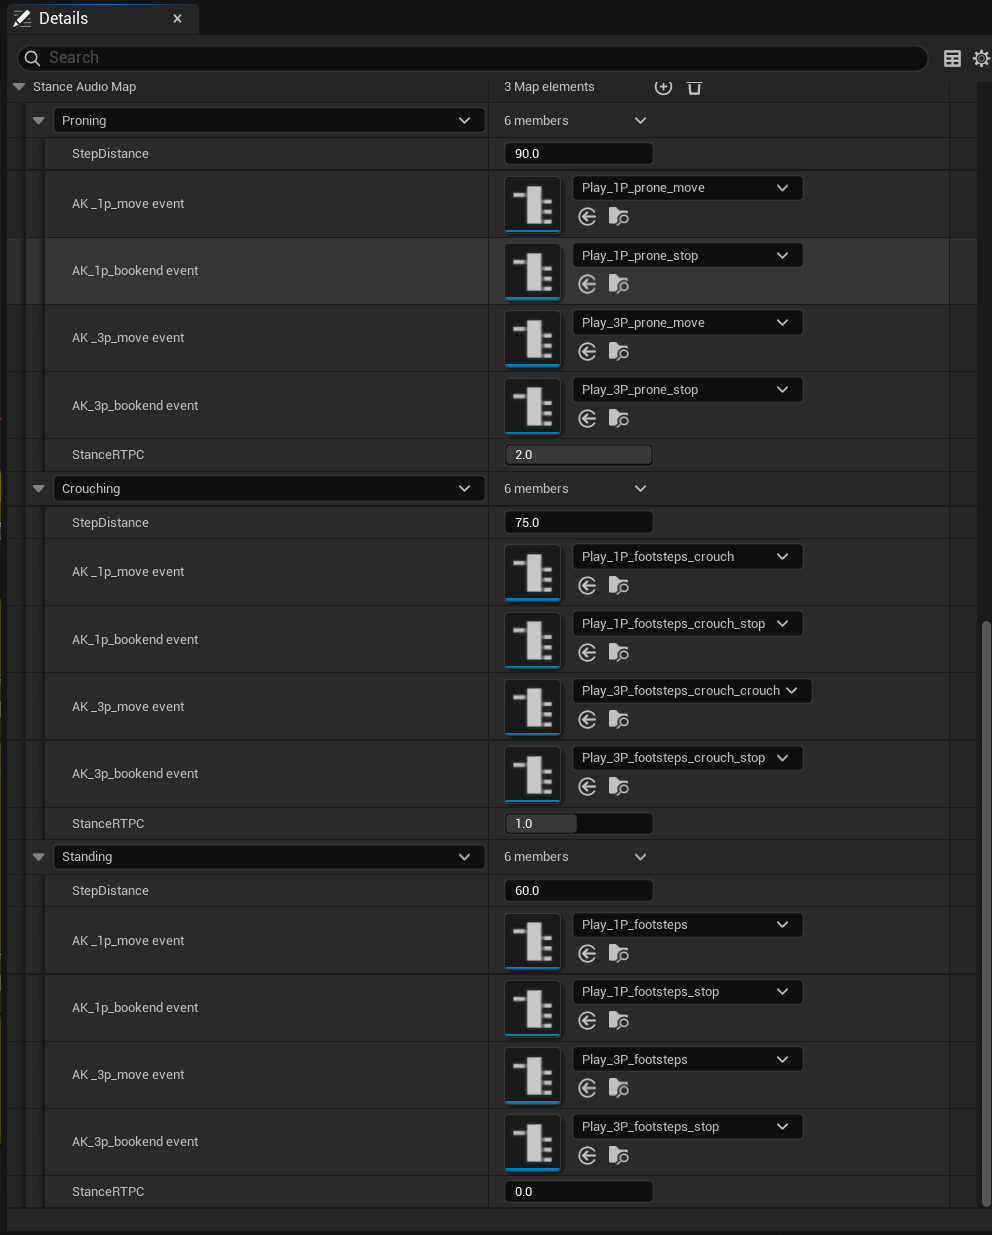The image size is (992, 1235).
Task: Browse to Play_3P_footsteps in Content Browser
Action: point(619,1088)
